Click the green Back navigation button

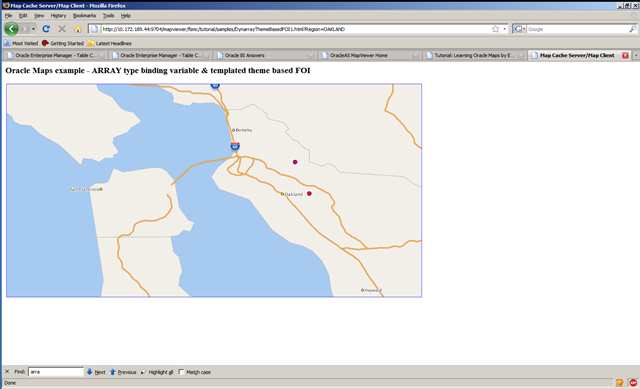[x=11, y=29]
